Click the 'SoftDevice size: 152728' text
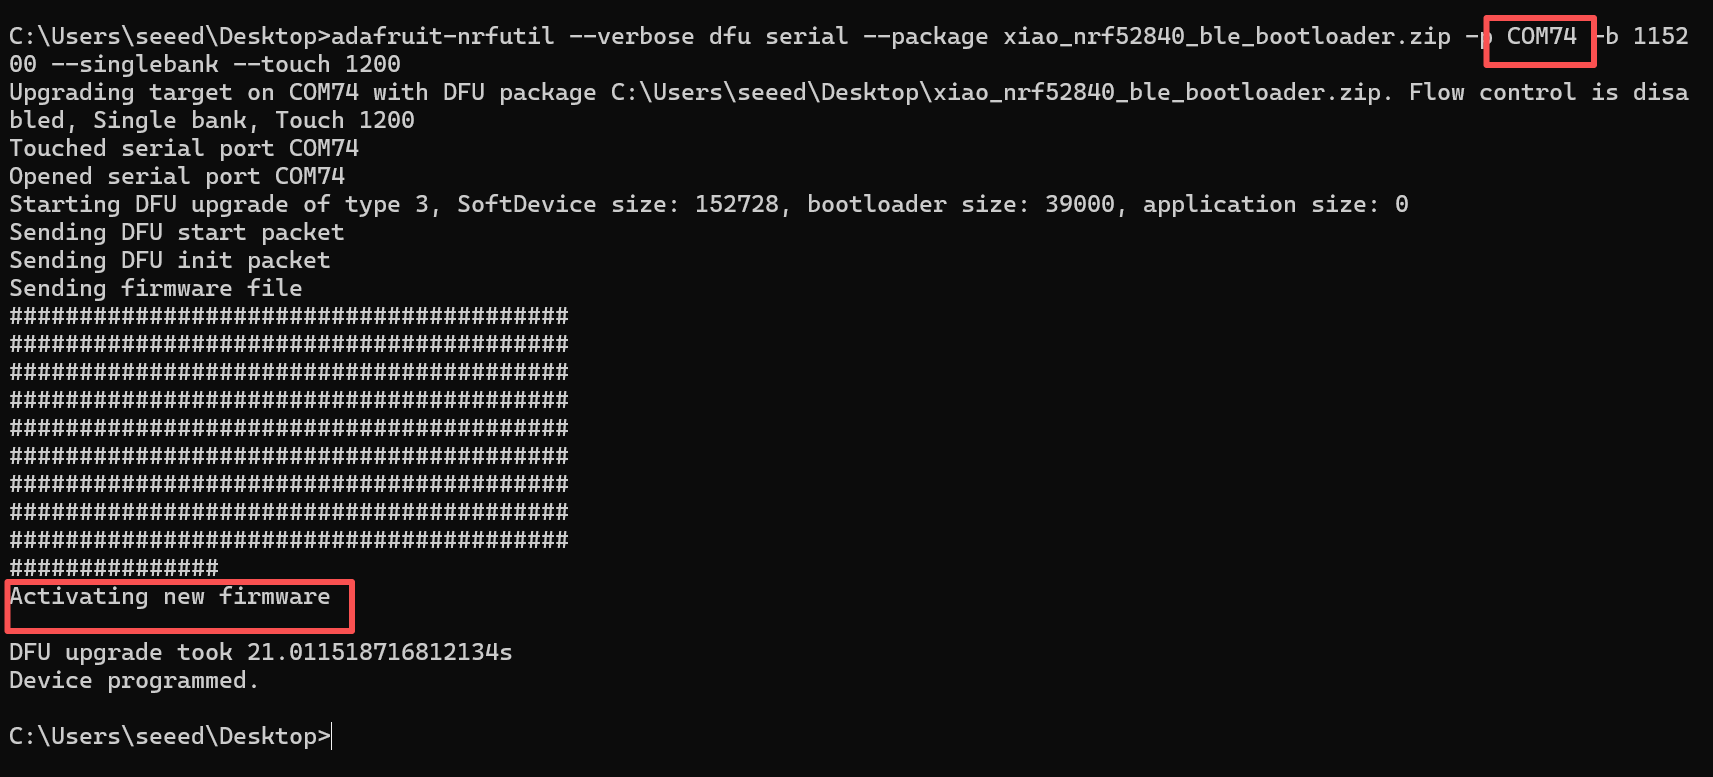The image size is (1713, 777). coord(617,205)
